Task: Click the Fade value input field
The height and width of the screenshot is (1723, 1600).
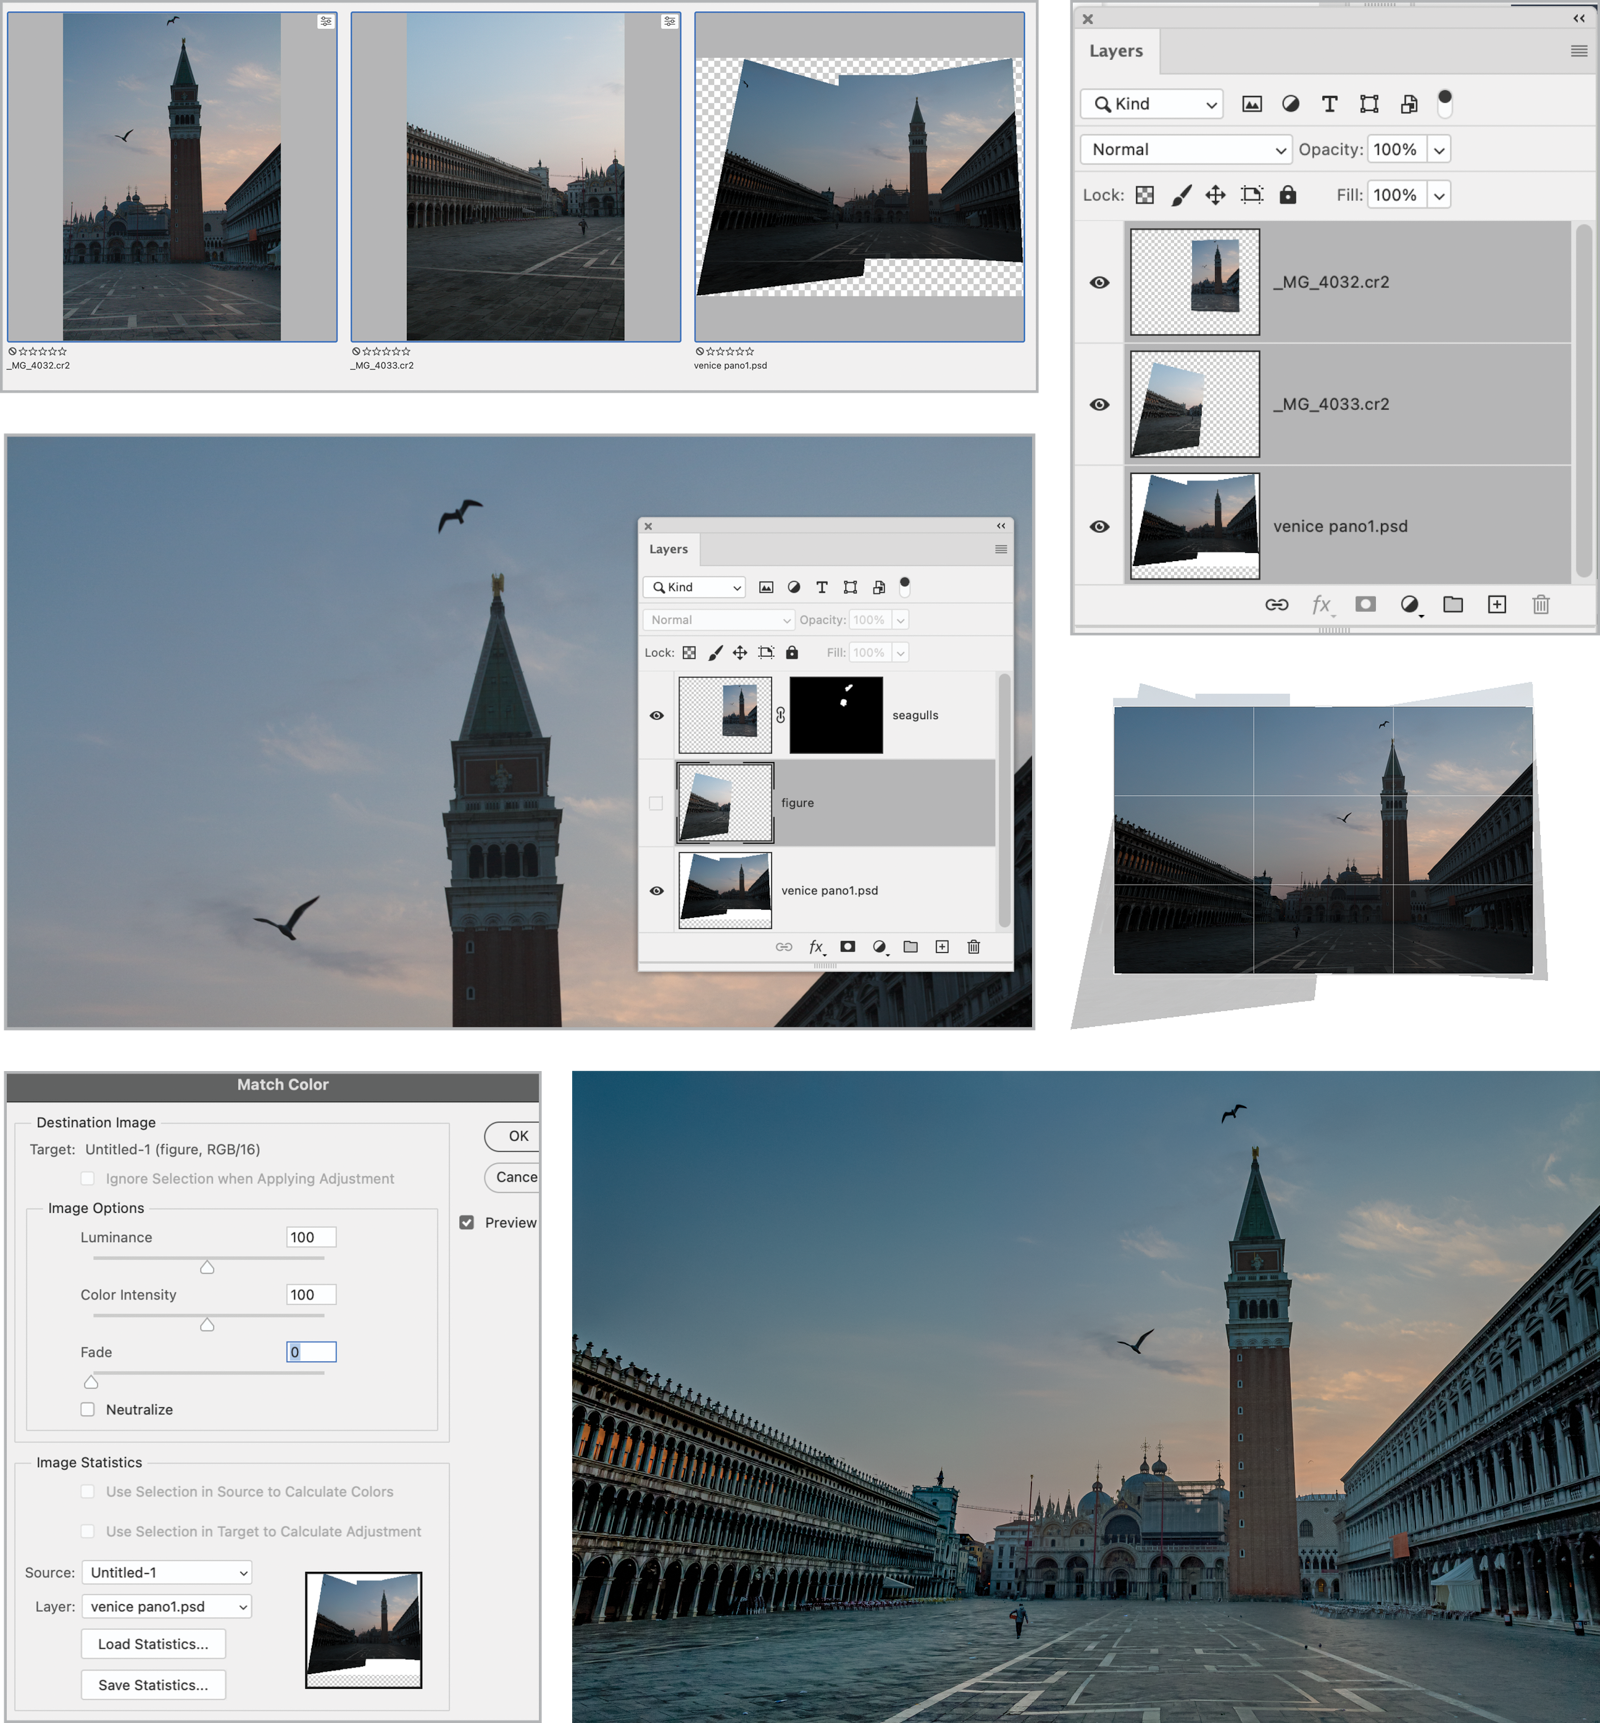Action: tap(311, 1352)
